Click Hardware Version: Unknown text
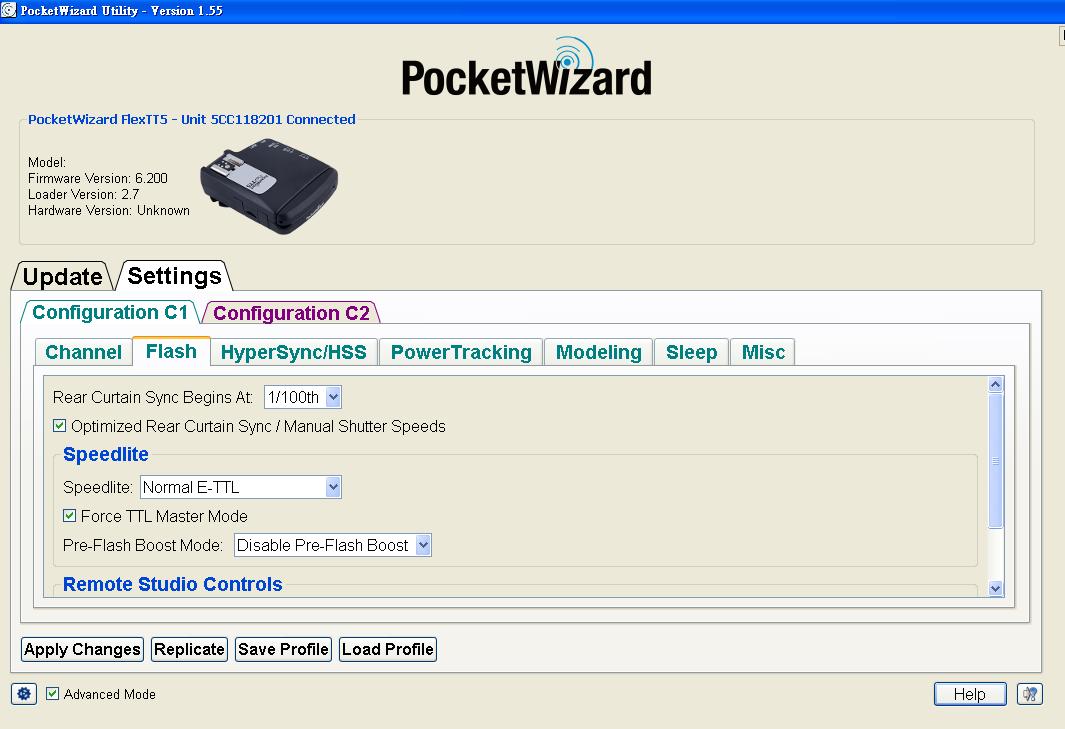This screenshot has height=729, width=1065. [109, 211]
